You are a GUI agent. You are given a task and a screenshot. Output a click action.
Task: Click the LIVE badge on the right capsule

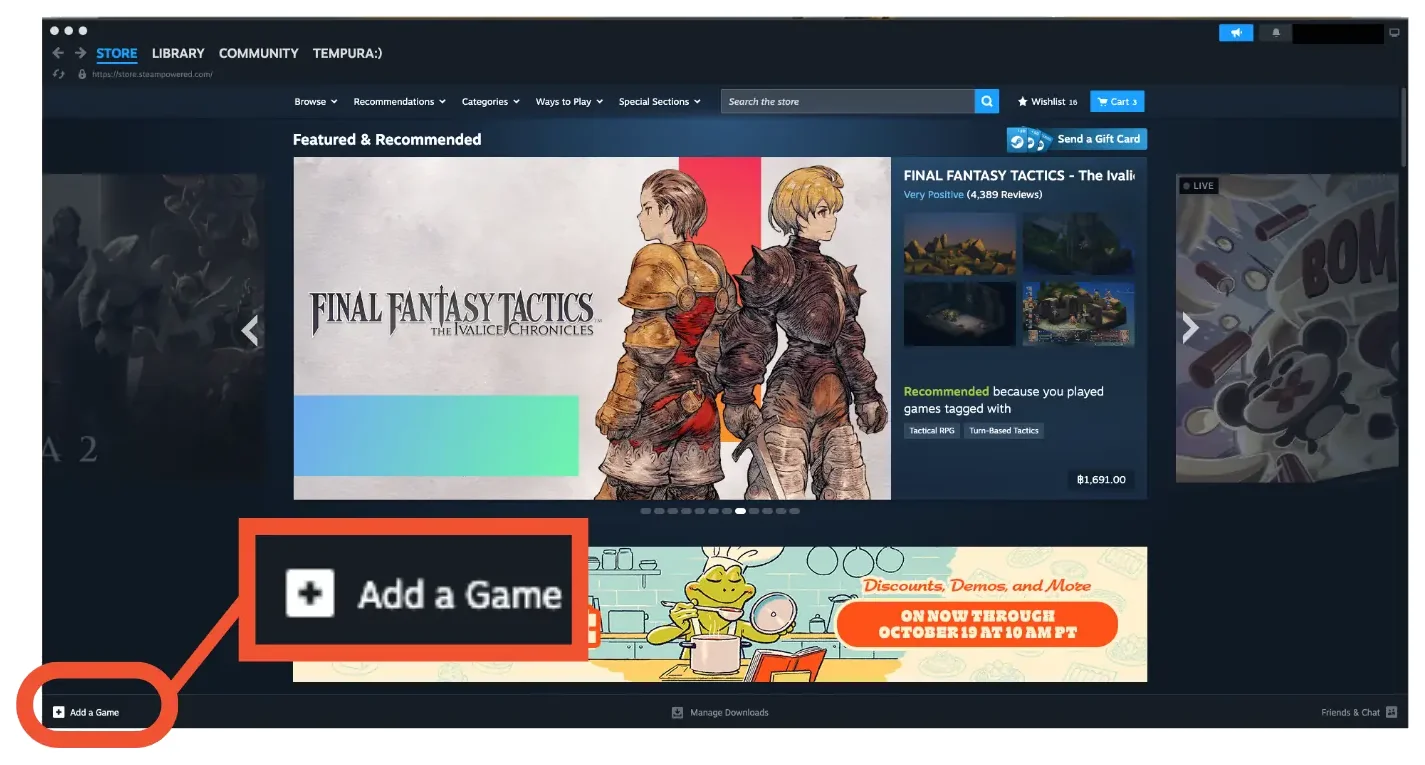click(x=1198, y=186)
